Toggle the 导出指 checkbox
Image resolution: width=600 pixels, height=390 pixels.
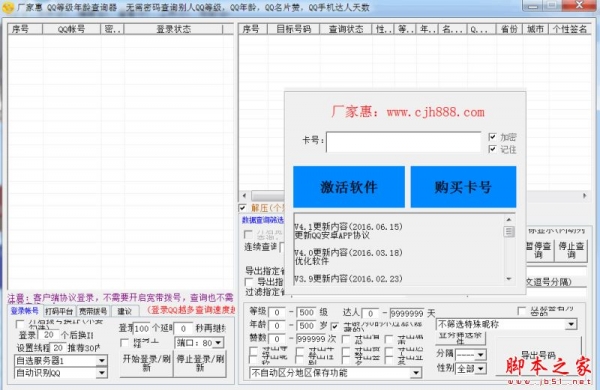249,282
